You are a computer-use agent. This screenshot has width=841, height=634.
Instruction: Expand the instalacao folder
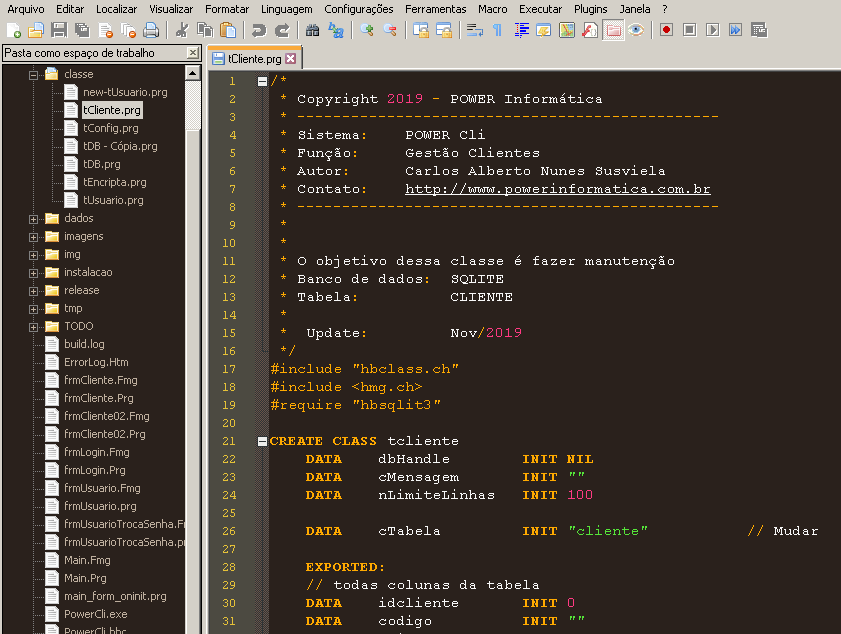click(x=33, y=273)
